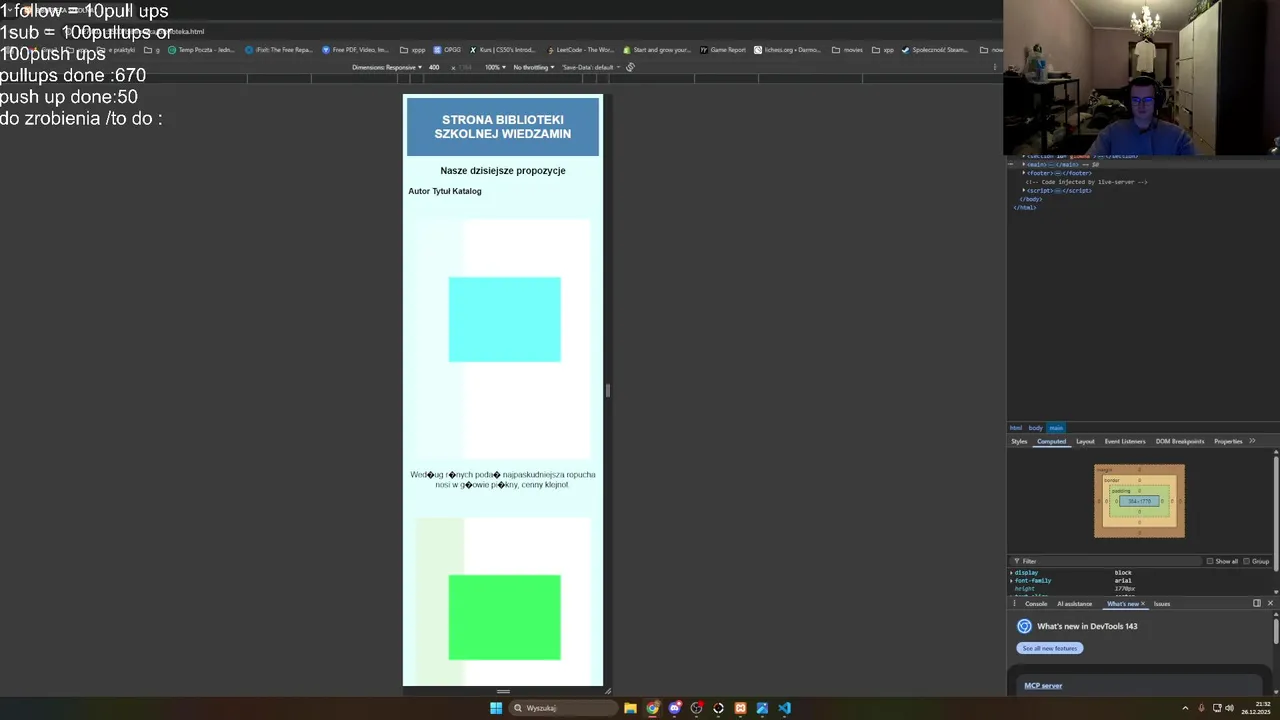Open the Game Report bookmark
1280x720 pixels.
(x=723, y=49)
